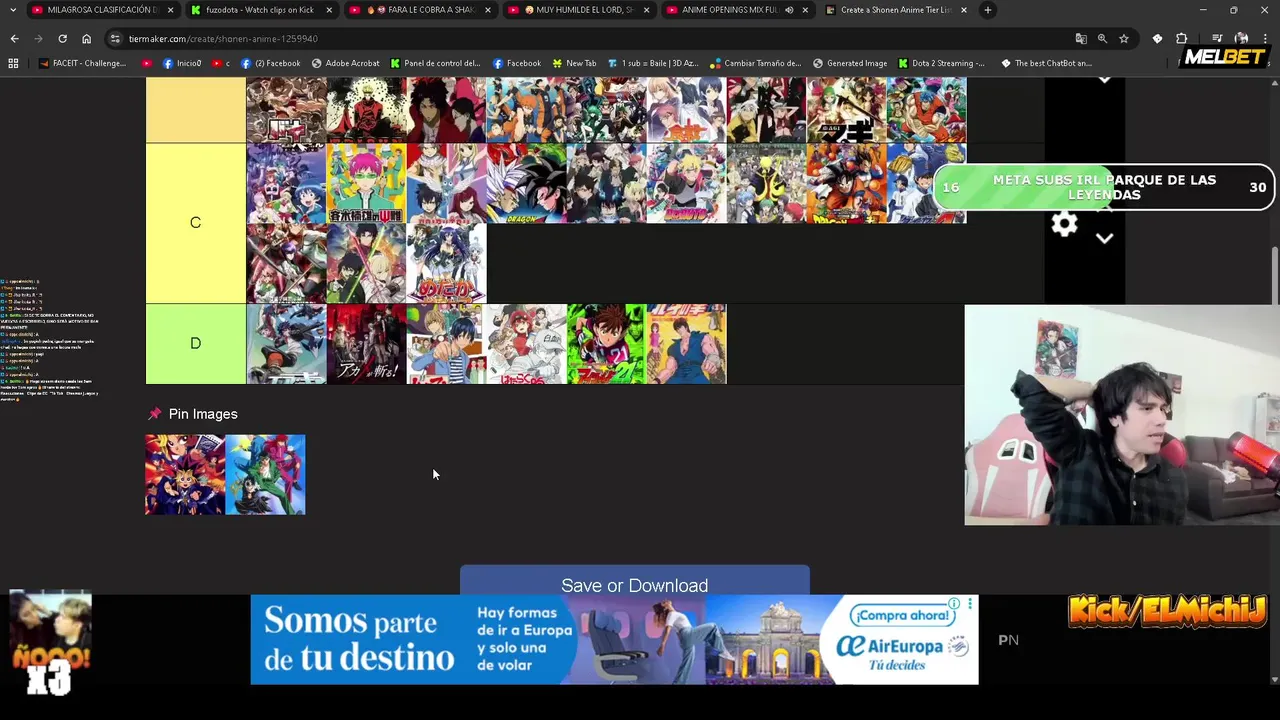The width and height of the screenshot is (1280, 720).
Task: Select the Yu-Gi-Oh image under Pin Images
Action: pos(185,475)
